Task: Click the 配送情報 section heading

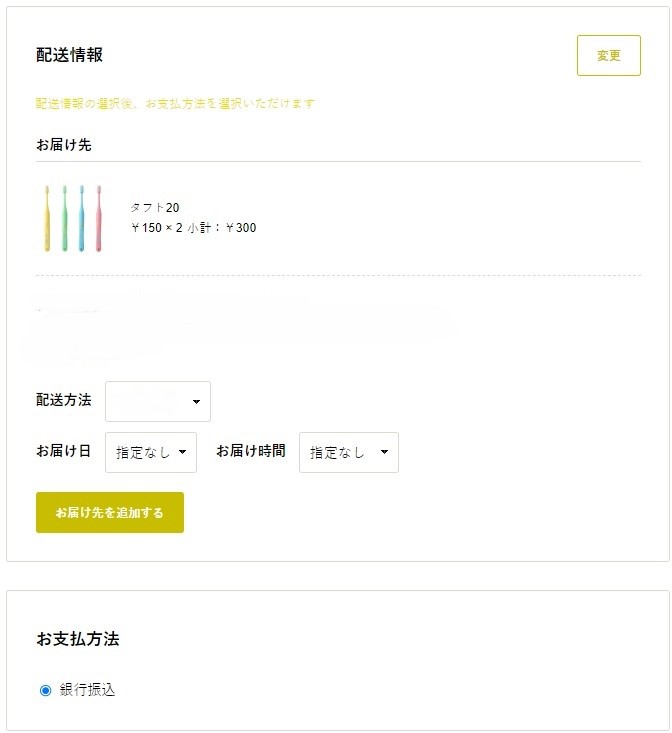Action: (x=69, y=55)
